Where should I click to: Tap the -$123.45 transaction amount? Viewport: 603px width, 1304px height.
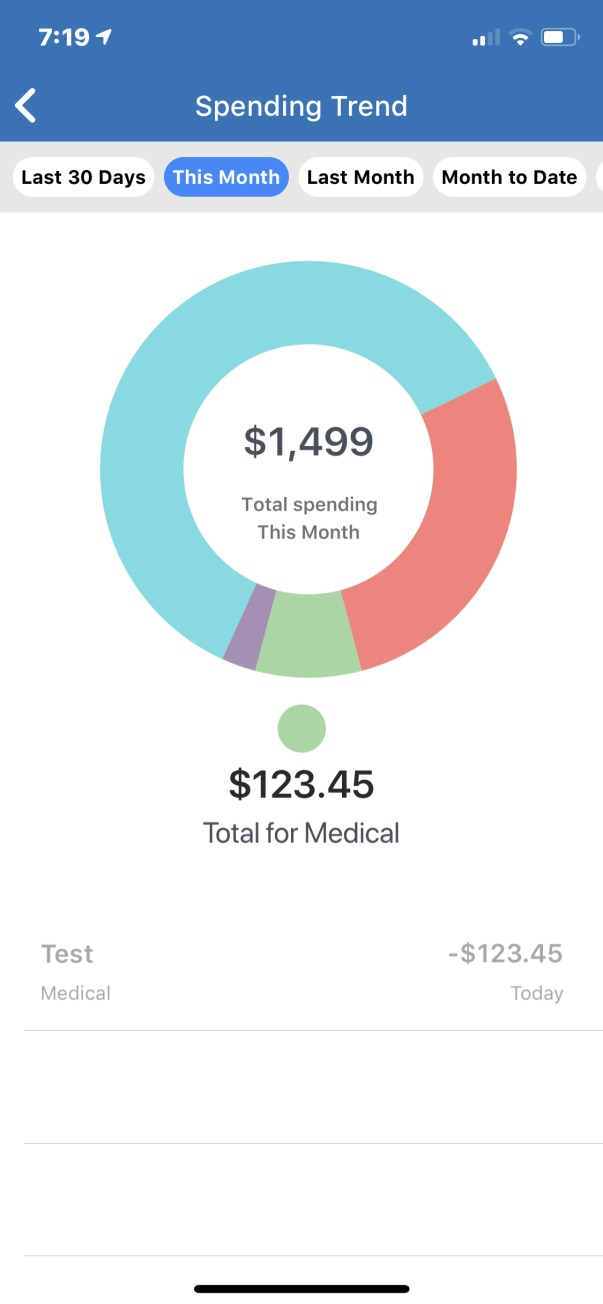tap(505, 954)
